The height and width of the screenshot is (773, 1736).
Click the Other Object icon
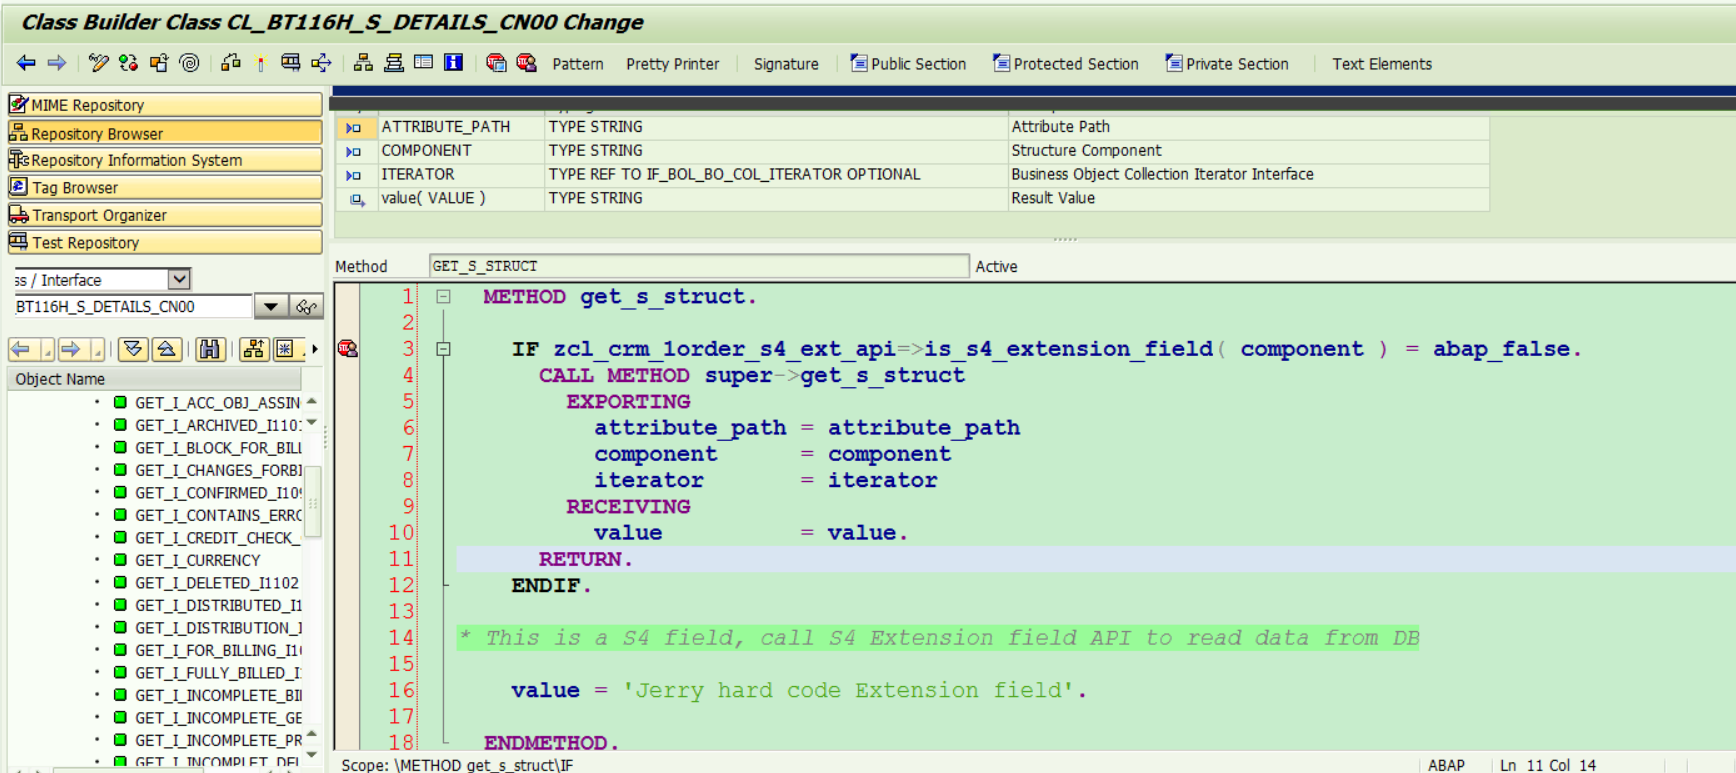tap(159, 63)
